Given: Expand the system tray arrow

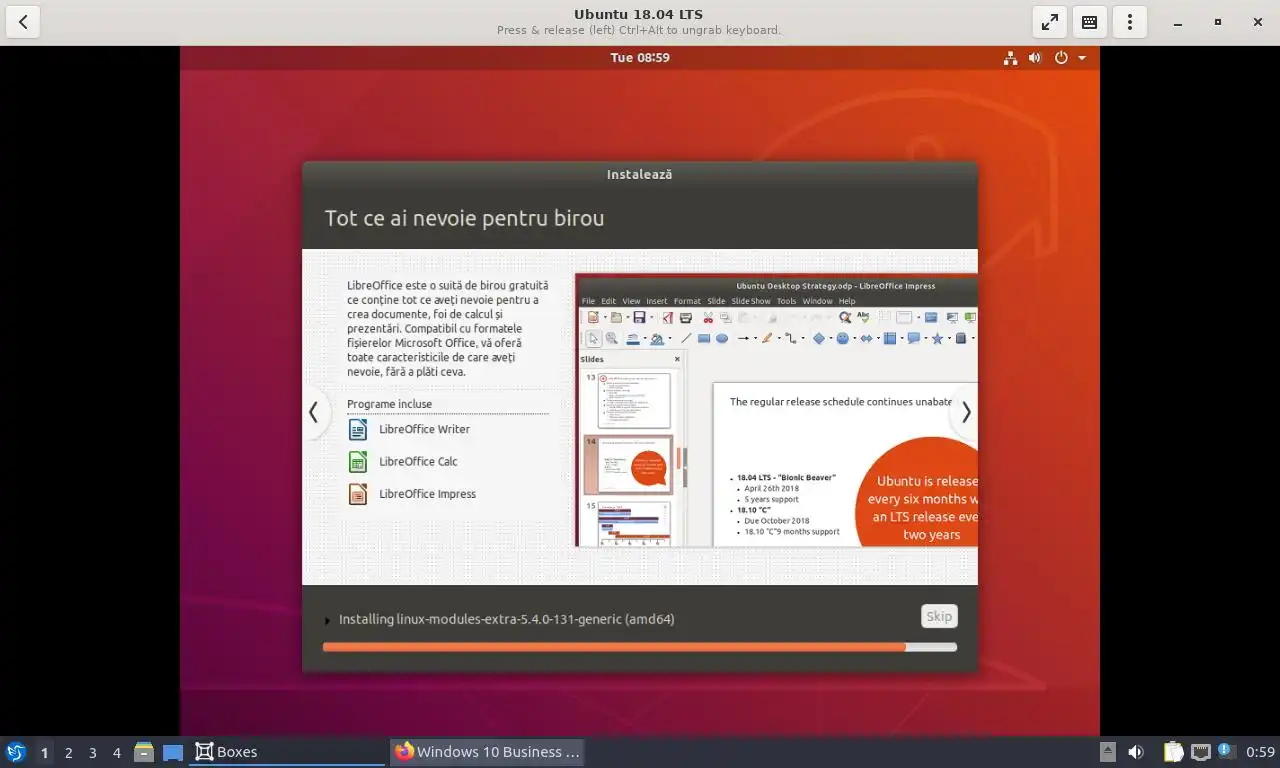Looking at the screenshot, I should coord(1108,752).
